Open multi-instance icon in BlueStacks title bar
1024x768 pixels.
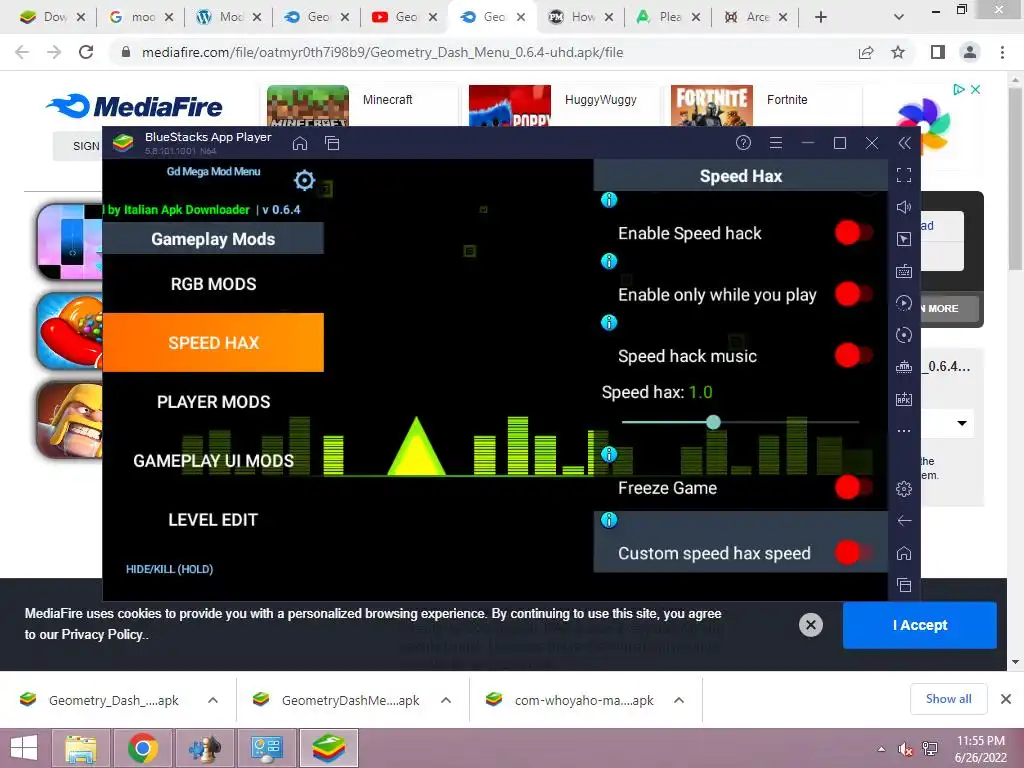pos(332,143)
